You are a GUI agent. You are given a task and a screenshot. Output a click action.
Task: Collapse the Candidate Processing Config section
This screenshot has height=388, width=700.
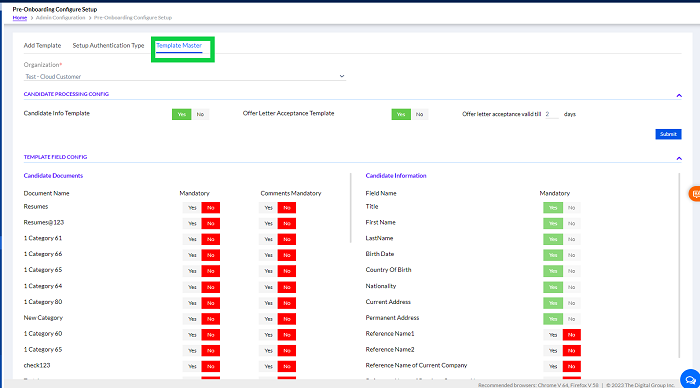click(x=679, y=96)
